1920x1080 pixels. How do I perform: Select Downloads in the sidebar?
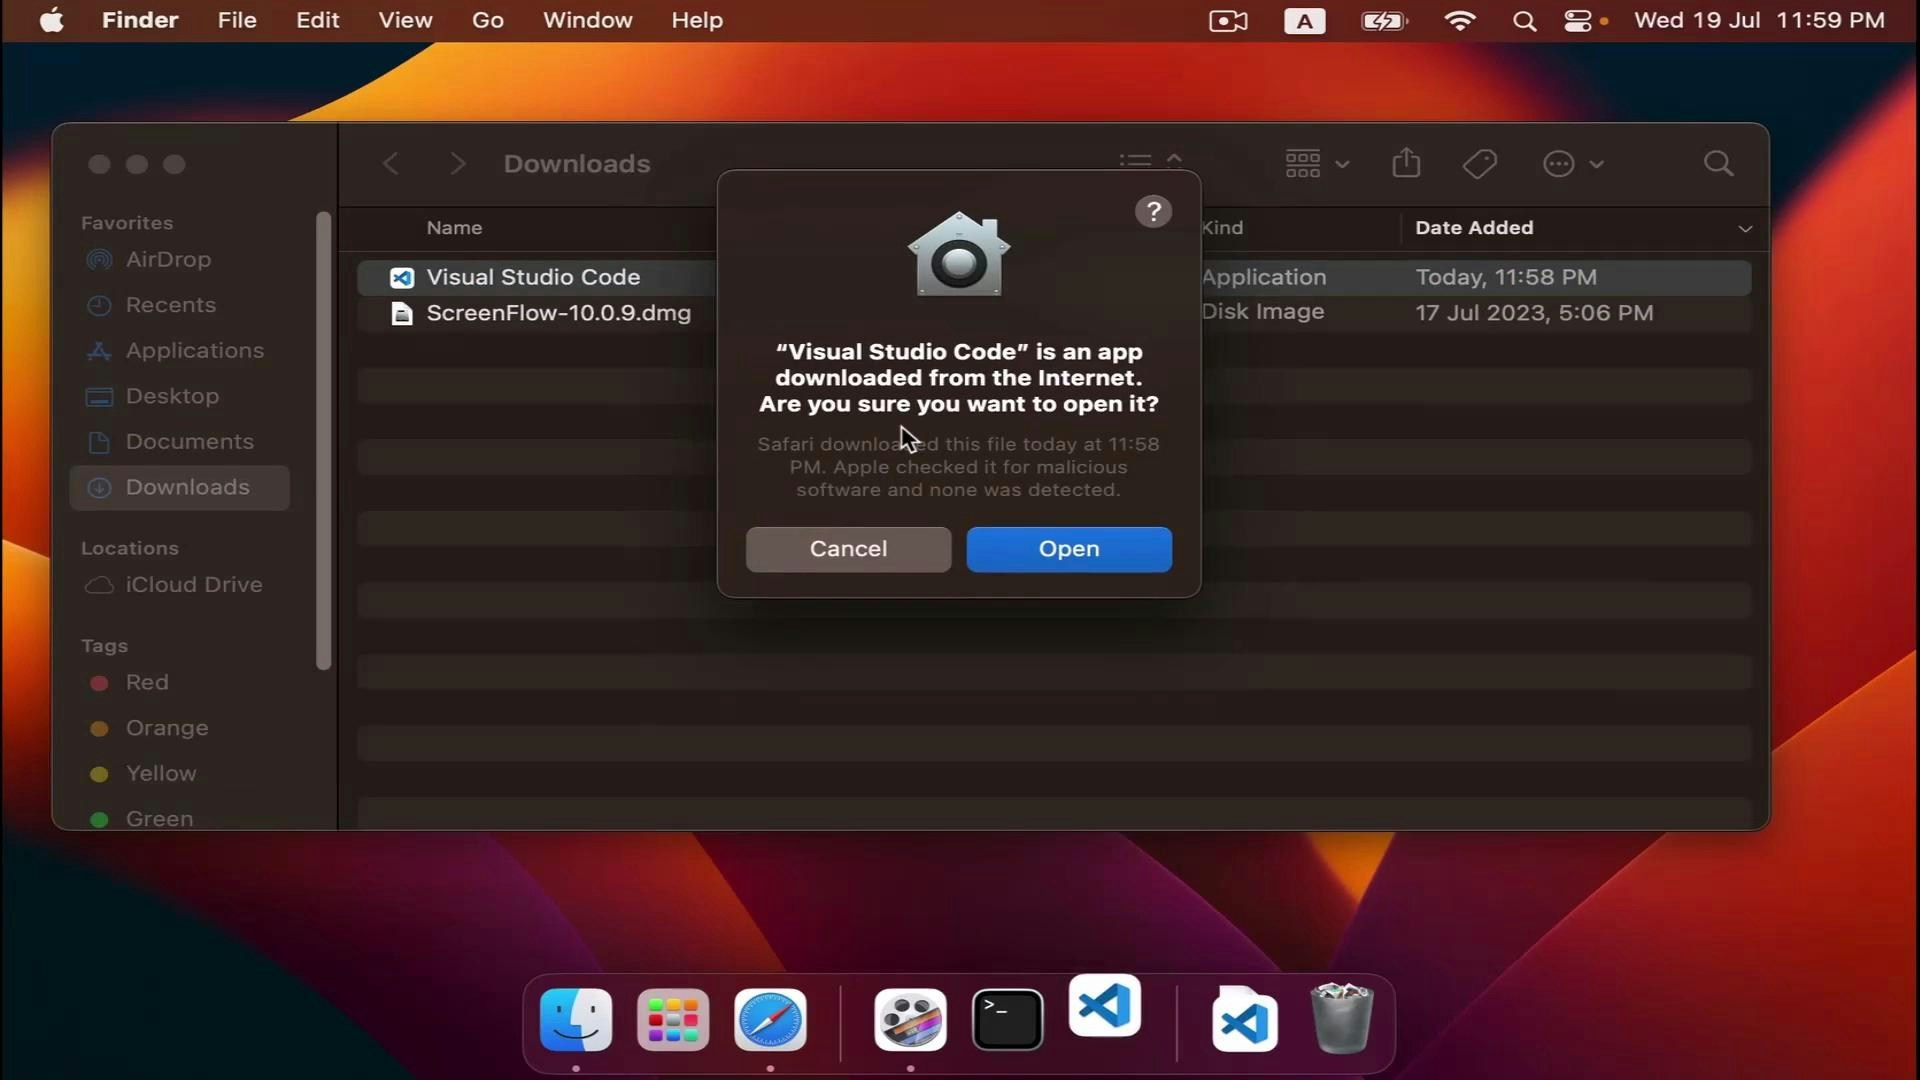pyautogui.click(x=180, y=488)
